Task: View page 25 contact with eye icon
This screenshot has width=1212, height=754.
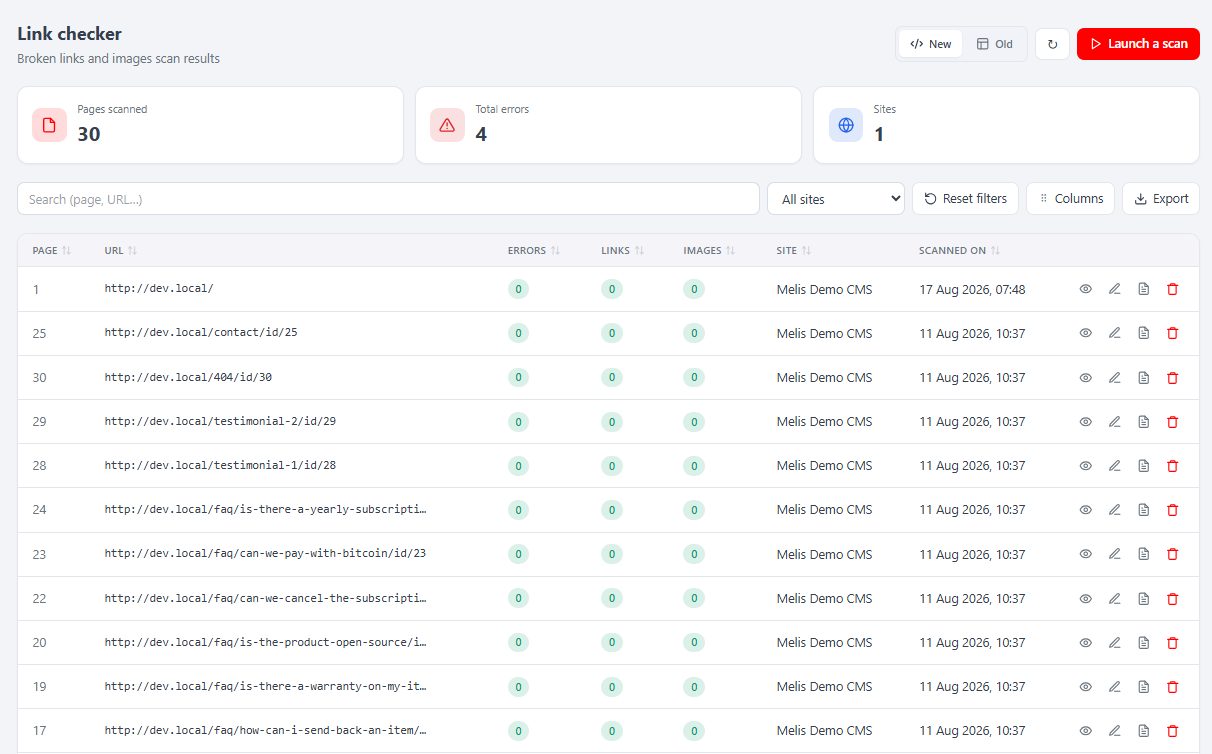Action: 1085,333
